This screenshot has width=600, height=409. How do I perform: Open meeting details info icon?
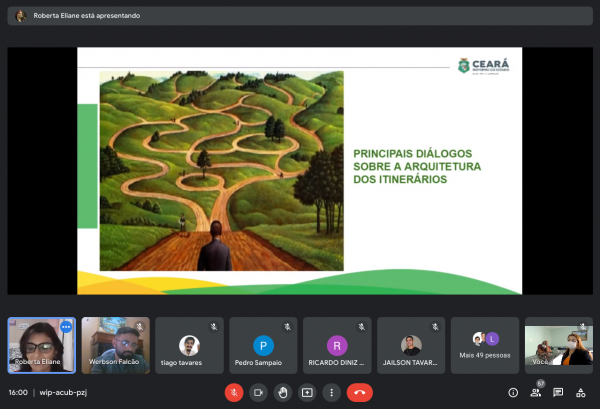point(513,393)
